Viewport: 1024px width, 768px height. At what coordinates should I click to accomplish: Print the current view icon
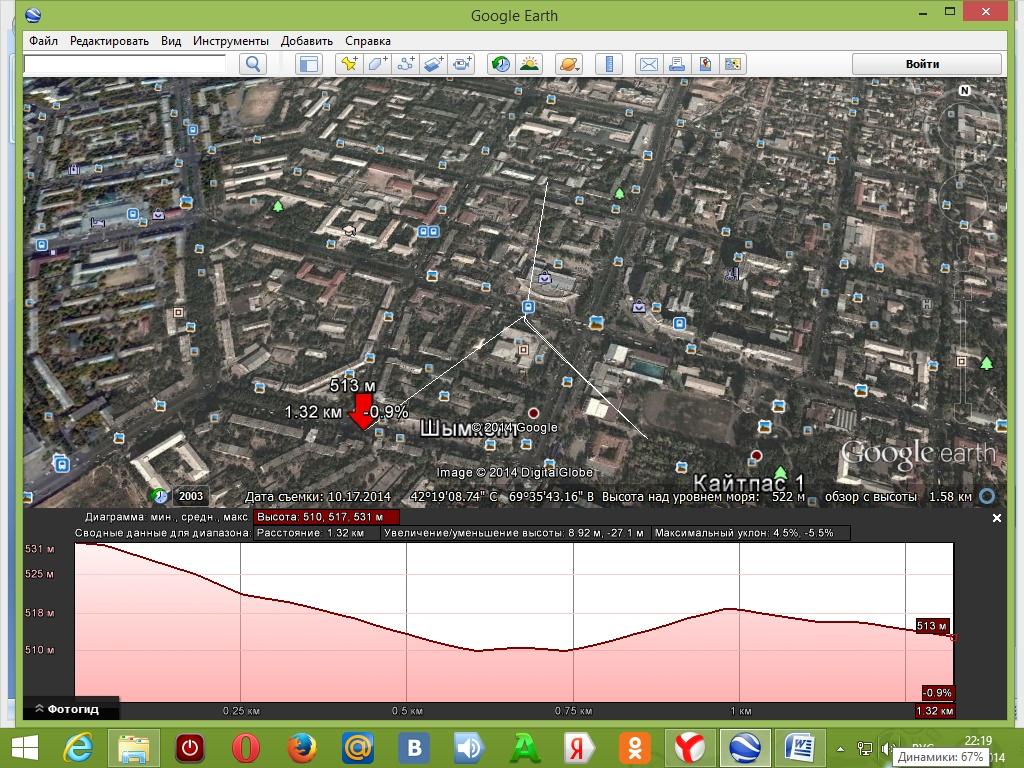(x=677, y=64)
